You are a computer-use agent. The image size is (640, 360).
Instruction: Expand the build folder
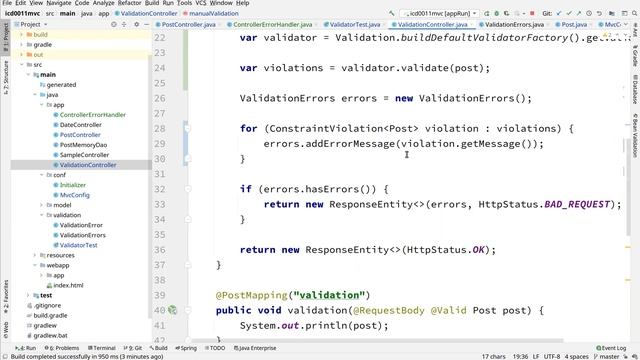click(x=22, y=35)
